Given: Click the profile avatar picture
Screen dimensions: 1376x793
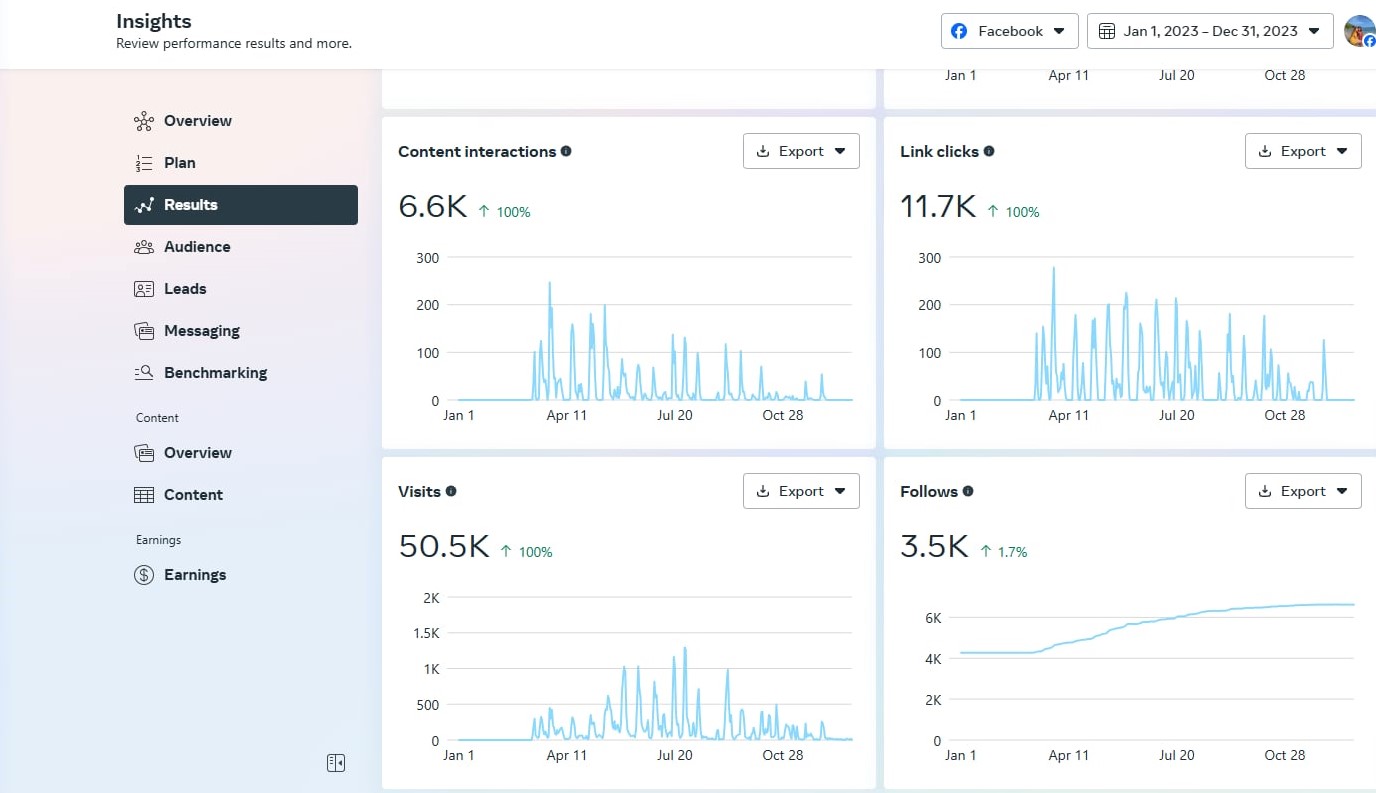Looking at the screenshot, I should (1359, 31).
